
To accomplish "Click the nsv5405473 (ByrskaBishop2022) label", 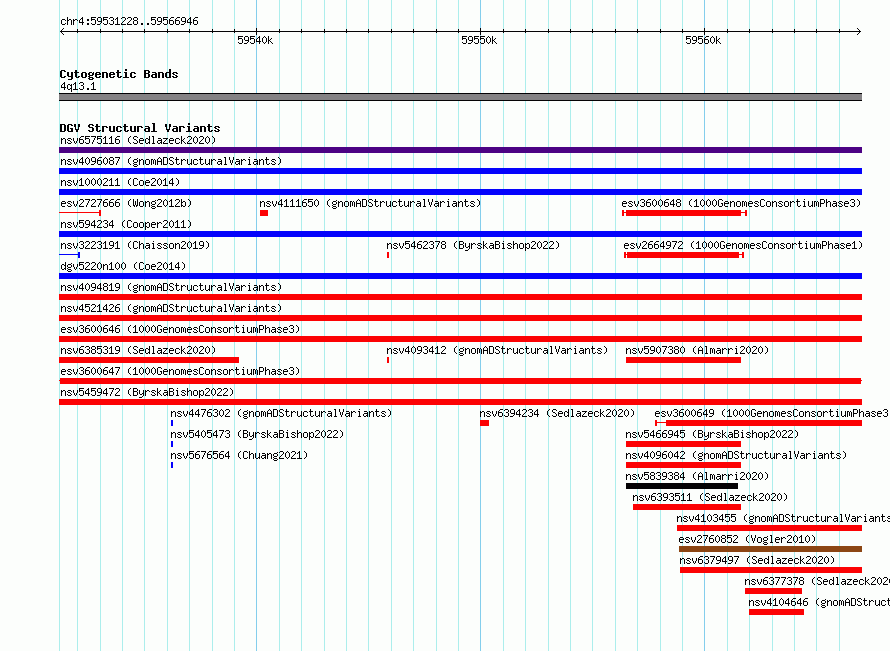I will point(257,434).
